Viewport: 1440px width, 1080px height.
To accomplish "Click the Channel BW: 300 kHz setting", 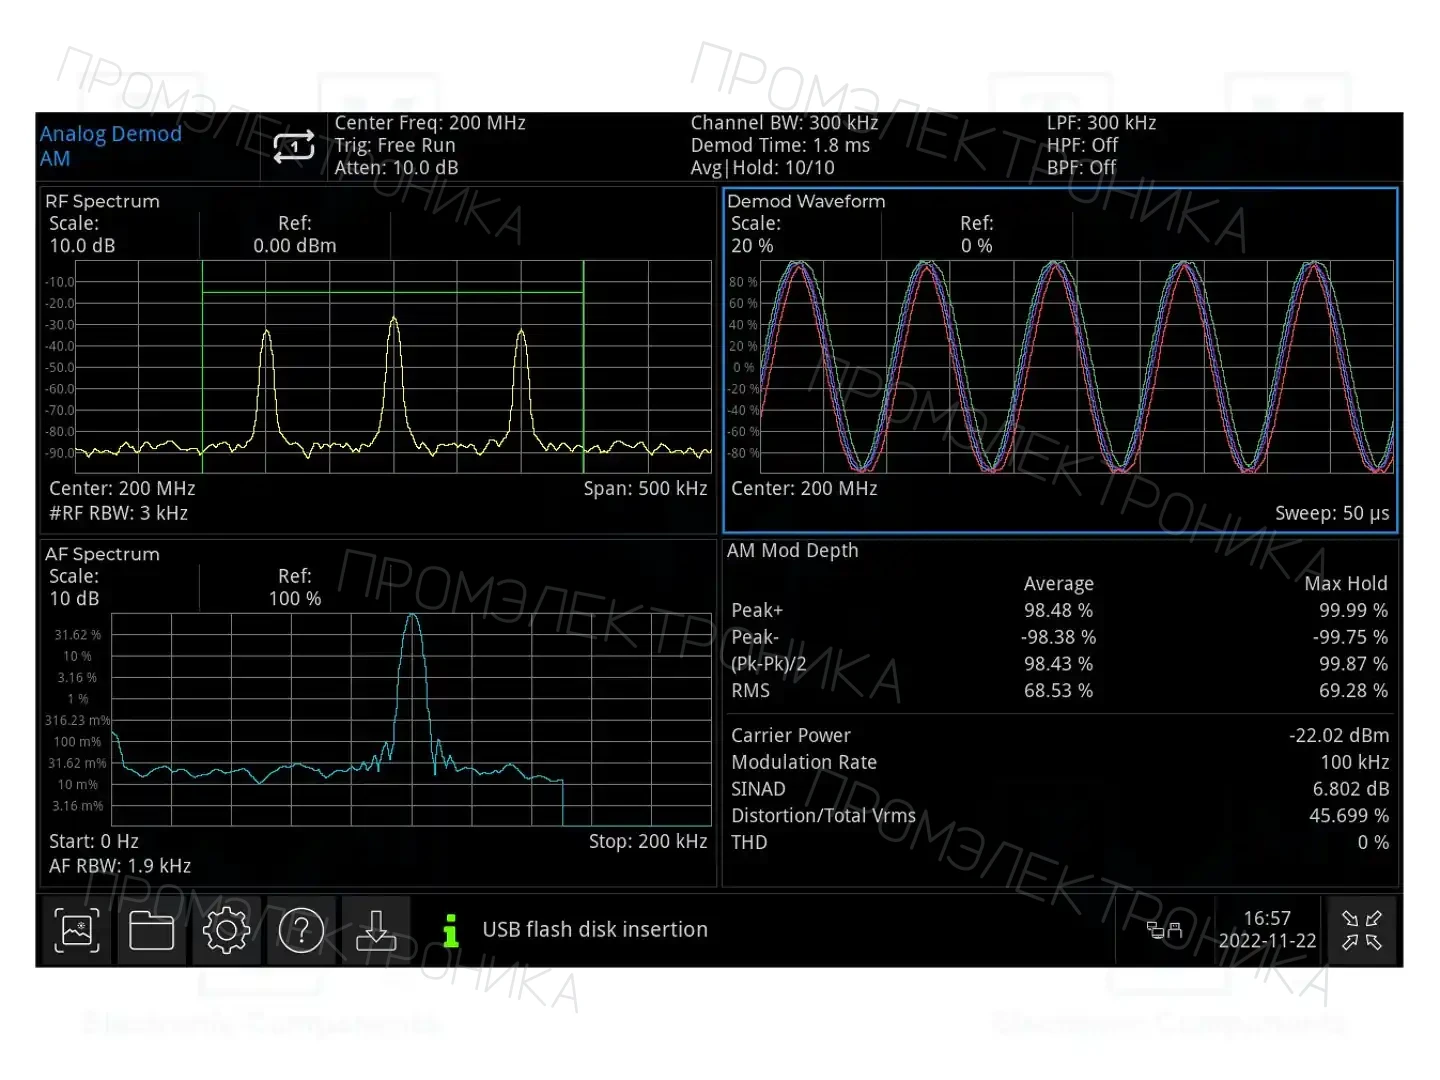I will [x=784, y=123].
